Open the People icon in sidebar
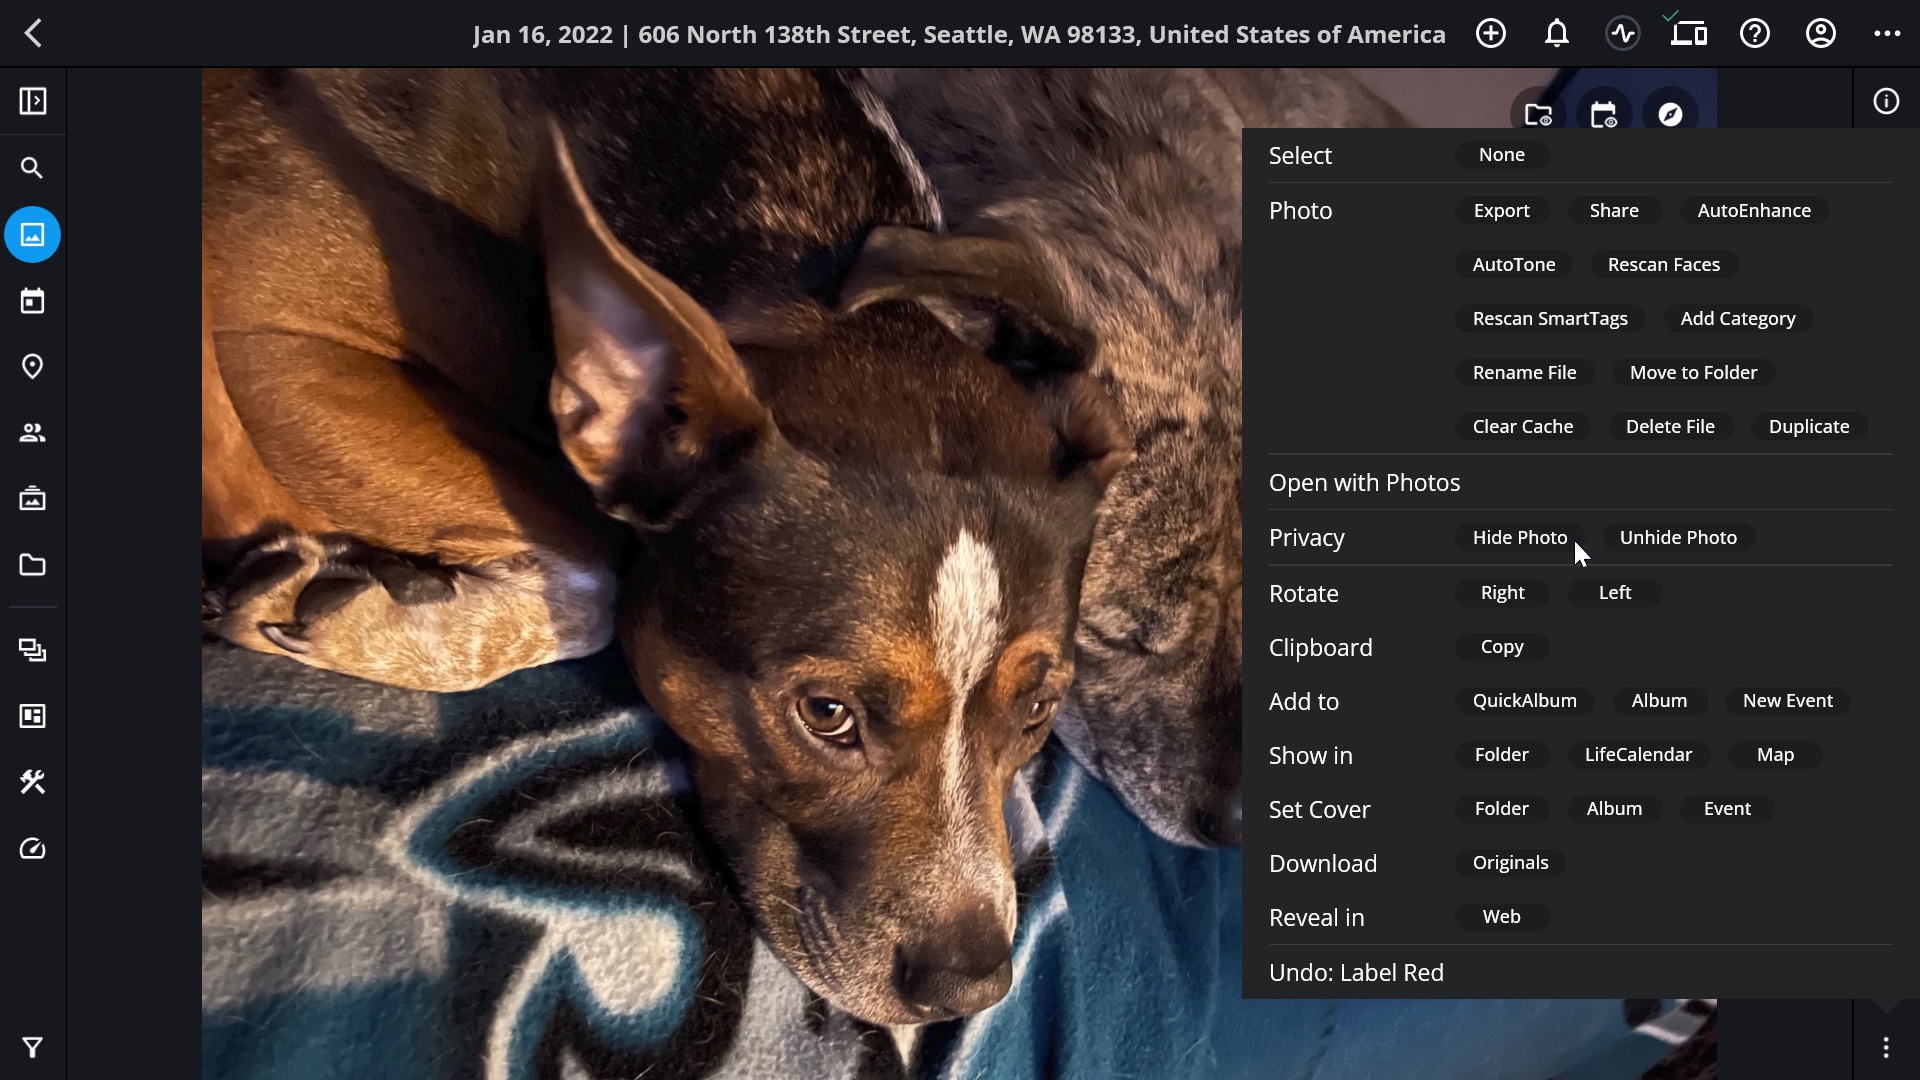 click(33, 433)
